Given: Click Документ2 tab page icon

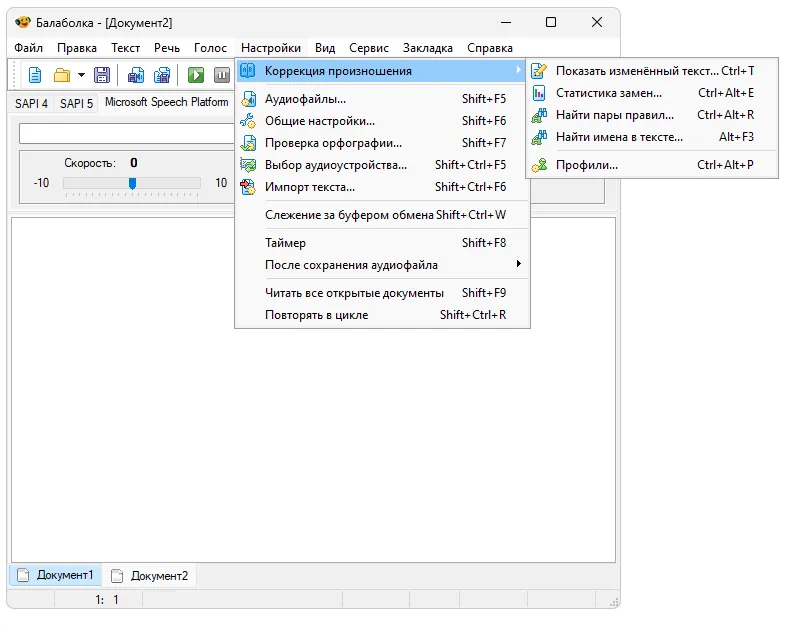Looking at the screenshot, I should click(117, 576).
